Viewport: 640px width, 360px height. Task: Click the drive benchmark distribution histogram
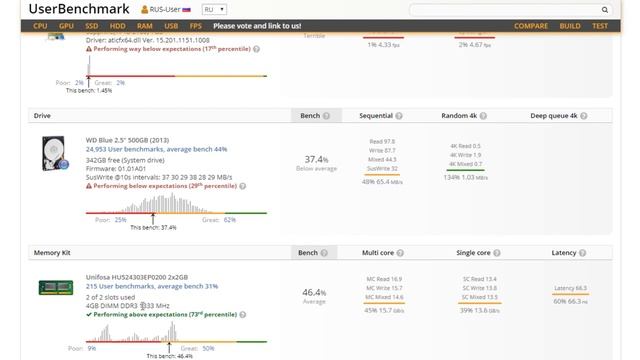point(176,204)
